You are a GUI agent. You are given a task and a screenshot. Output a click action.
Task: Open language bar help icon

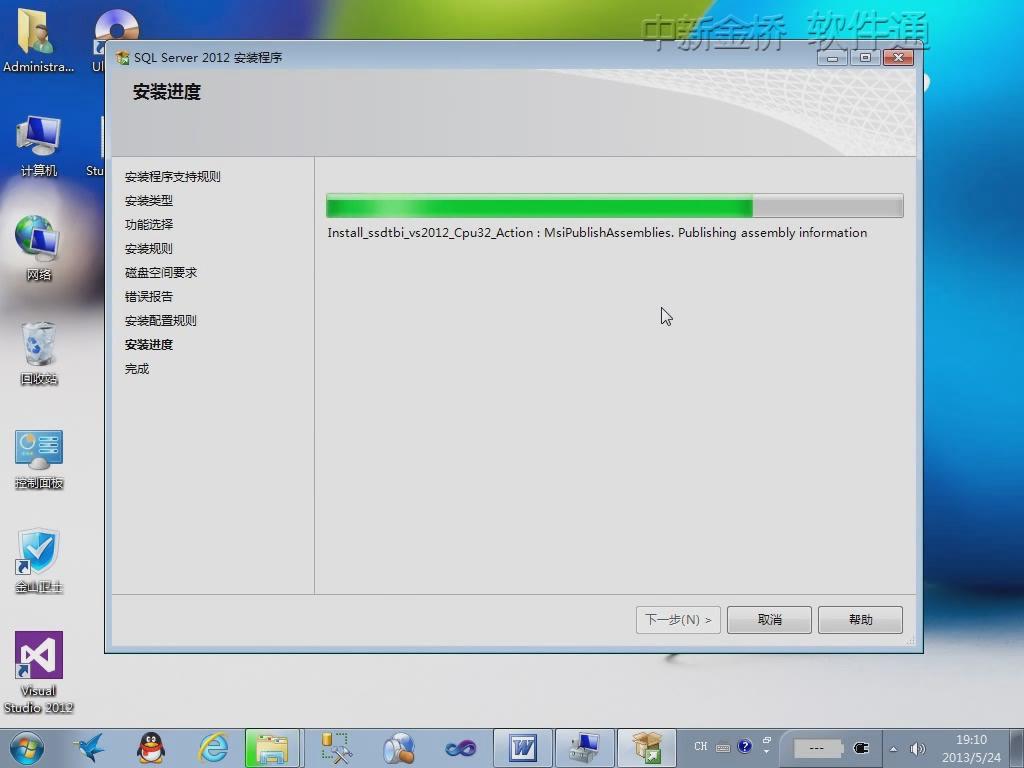(744, 746)
